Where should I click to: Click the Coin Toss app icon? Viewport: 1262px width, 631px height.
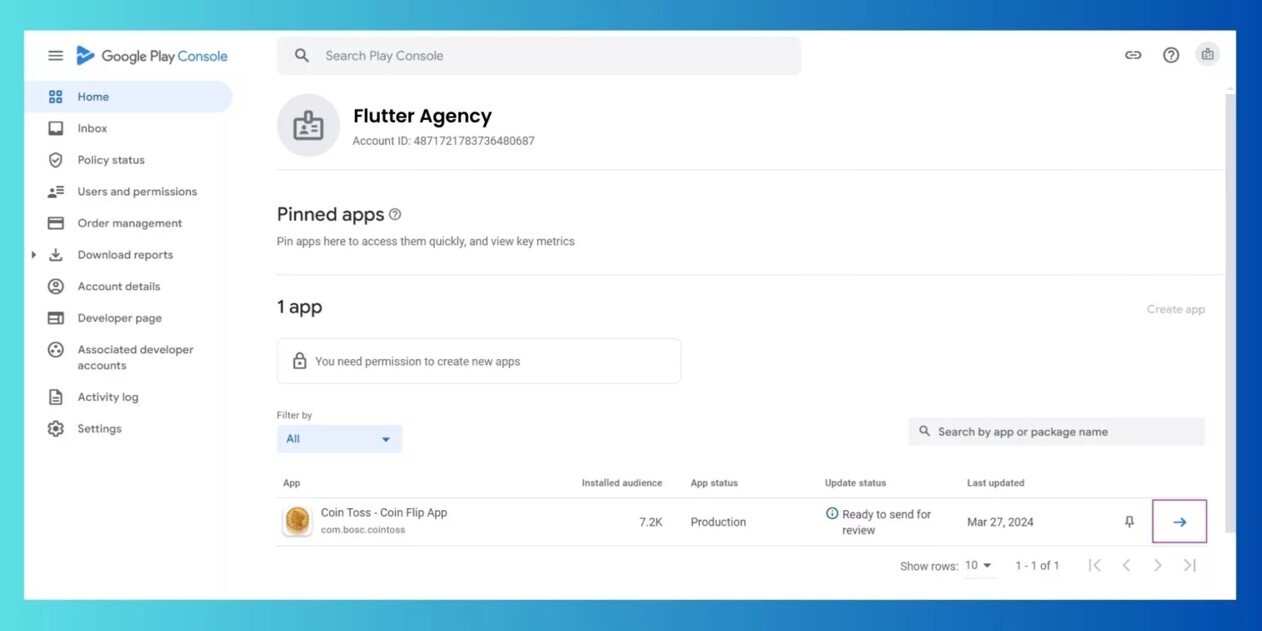click(297, 521)
